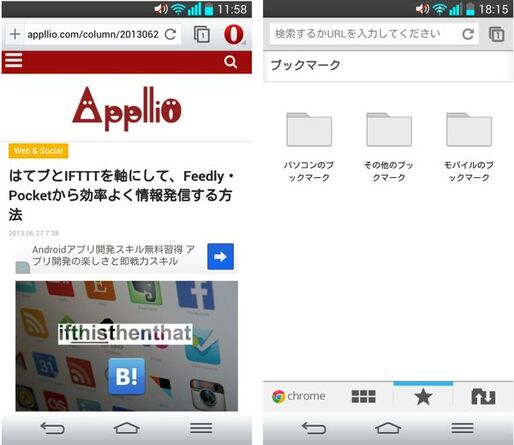
Task: Select the Web & Social category tag
Action: tap(38, 151)
